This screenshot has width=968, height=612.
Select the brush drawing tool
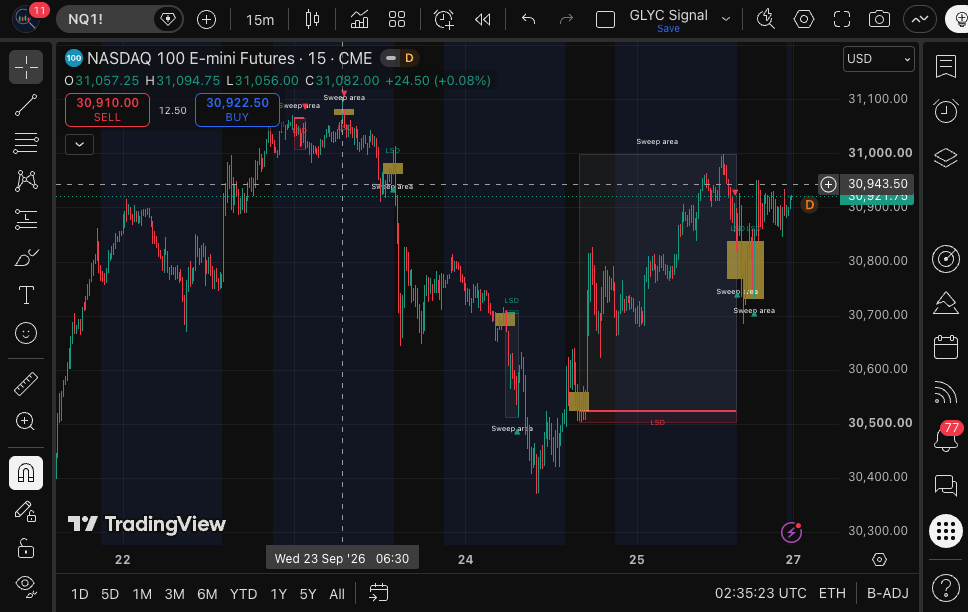pyautogui.click(x=26, y=257)
